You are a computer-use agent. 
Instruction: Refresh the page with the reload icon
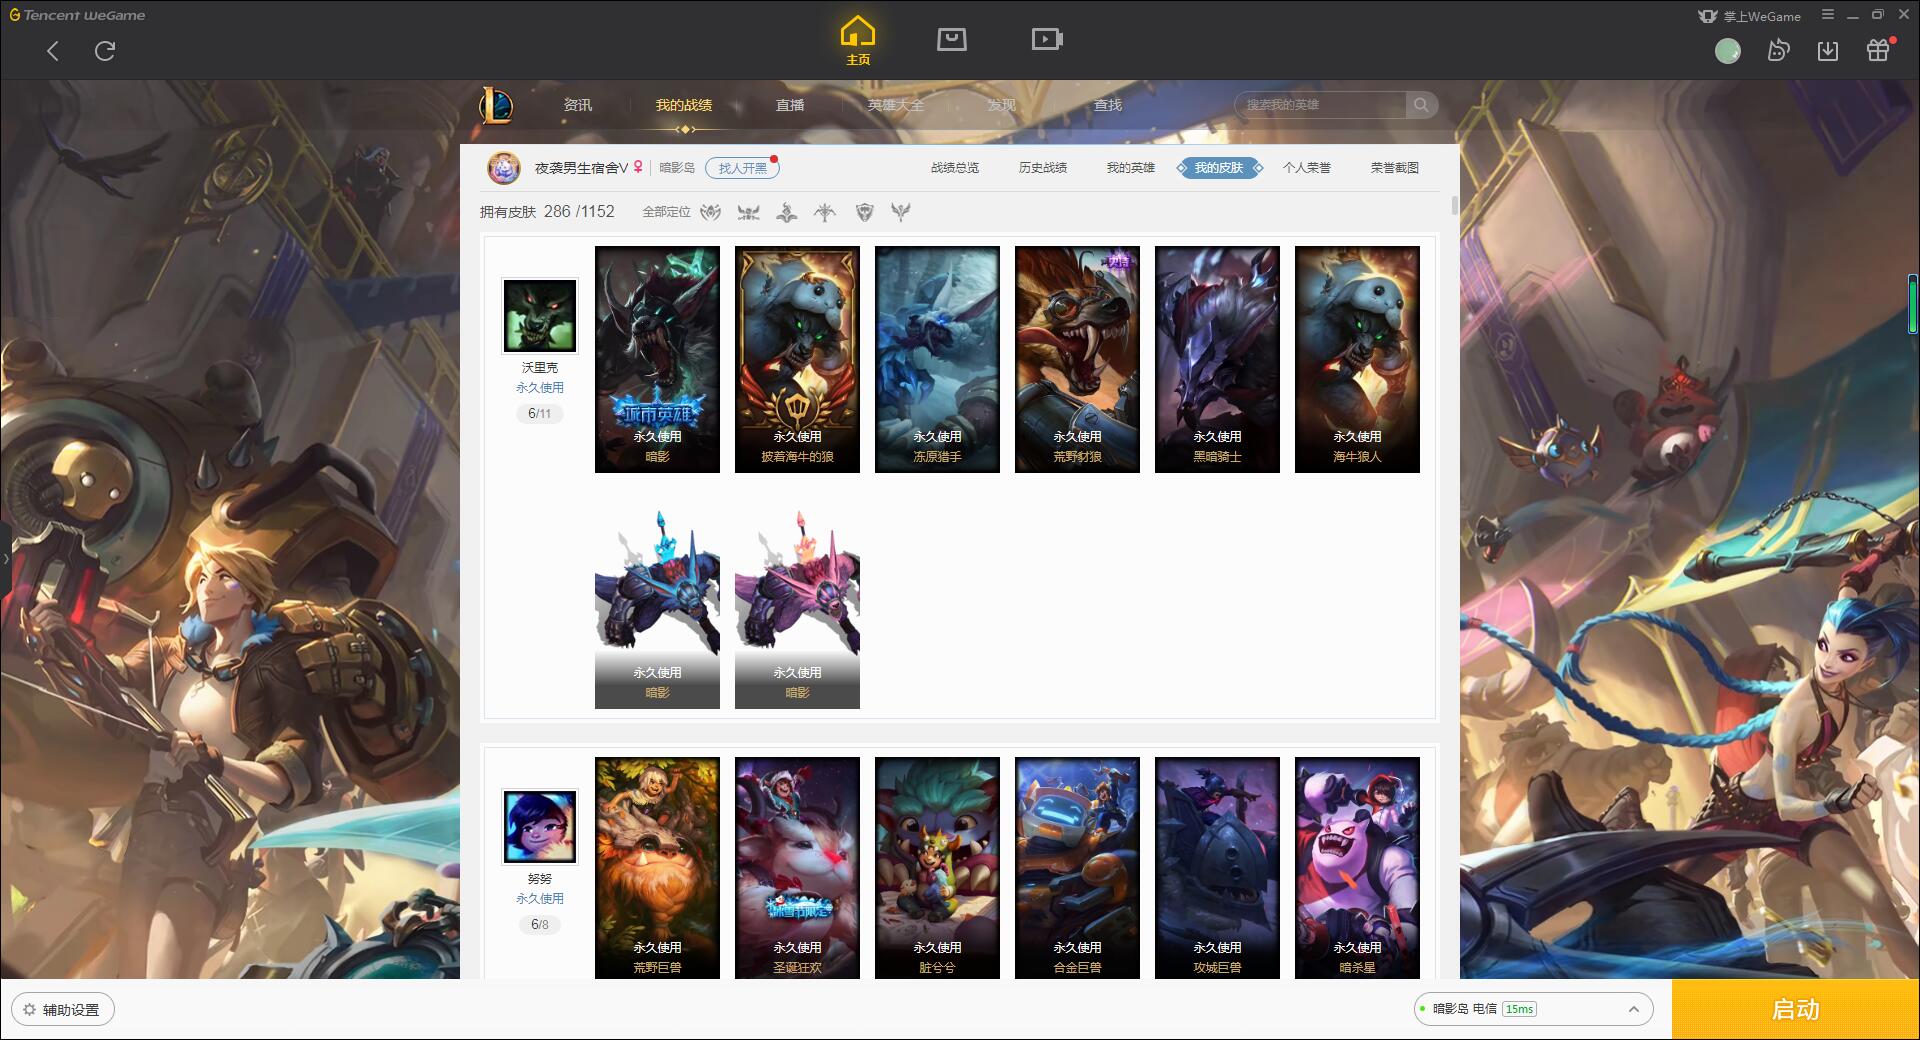pyautogui.click(x=105, y=51)
